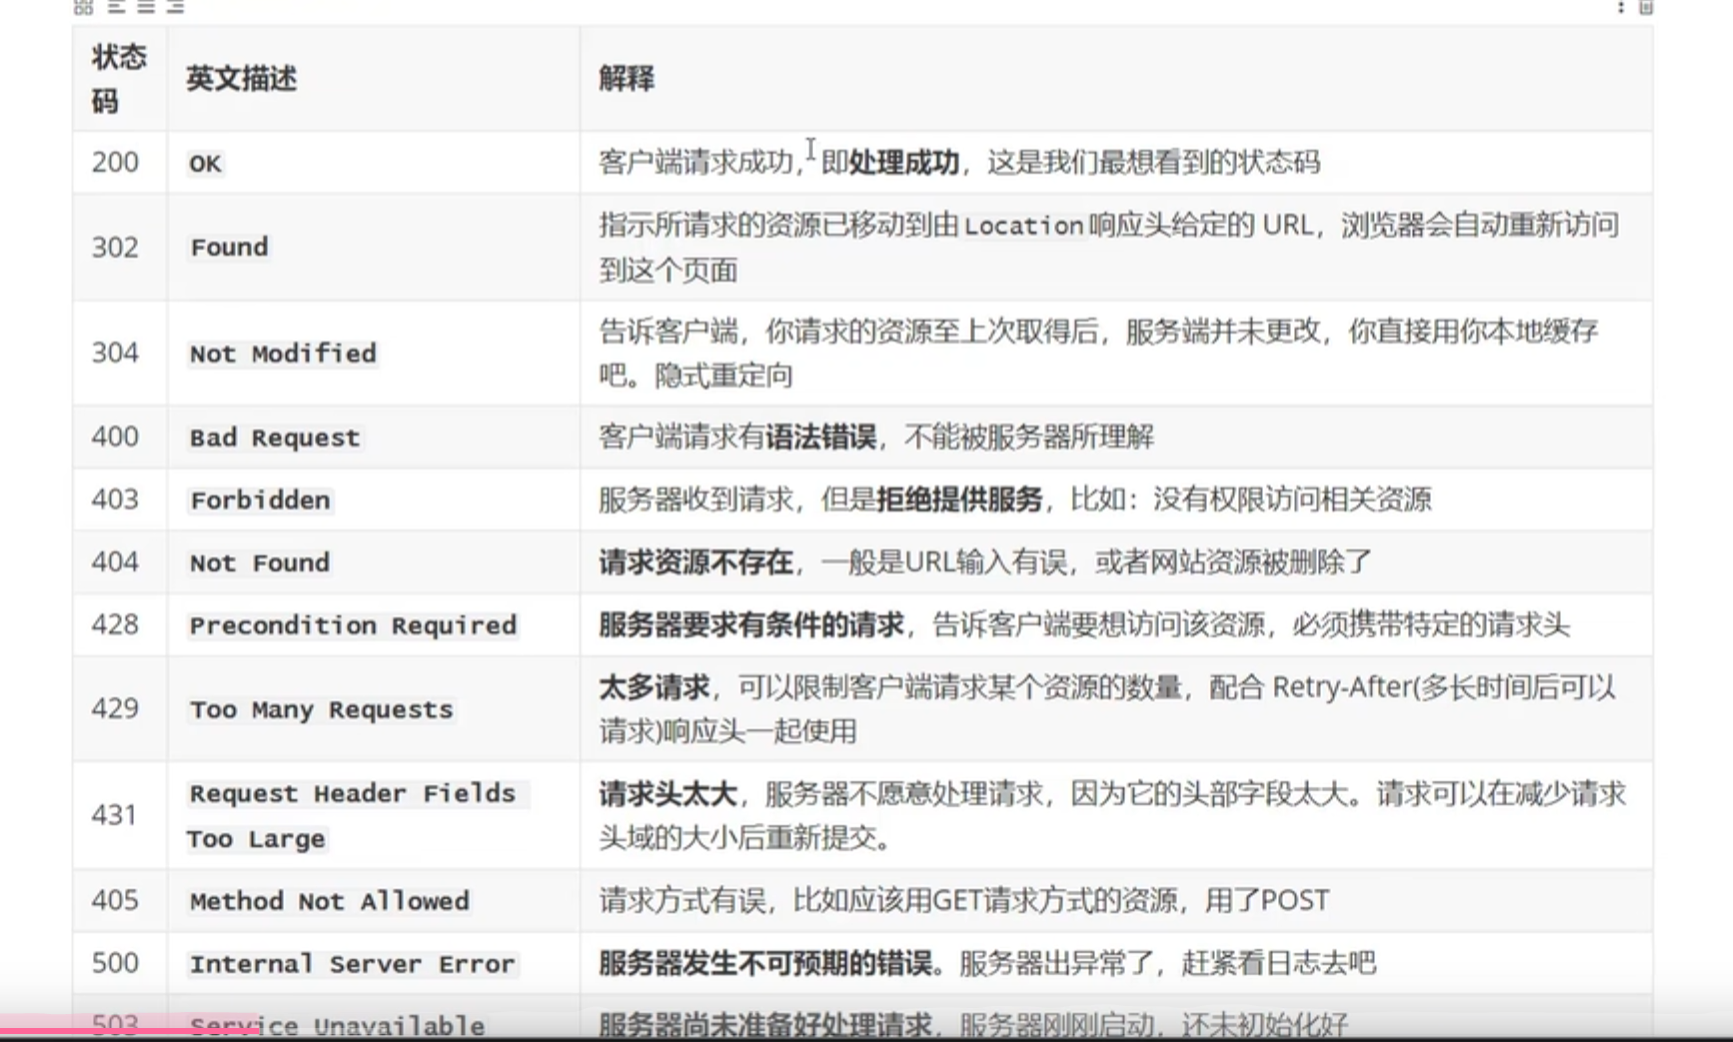Viewport: 1733px width, 1042px height.
Task: Click the bold 处理成功 text in row 200
Action: [x=904, y=162]
